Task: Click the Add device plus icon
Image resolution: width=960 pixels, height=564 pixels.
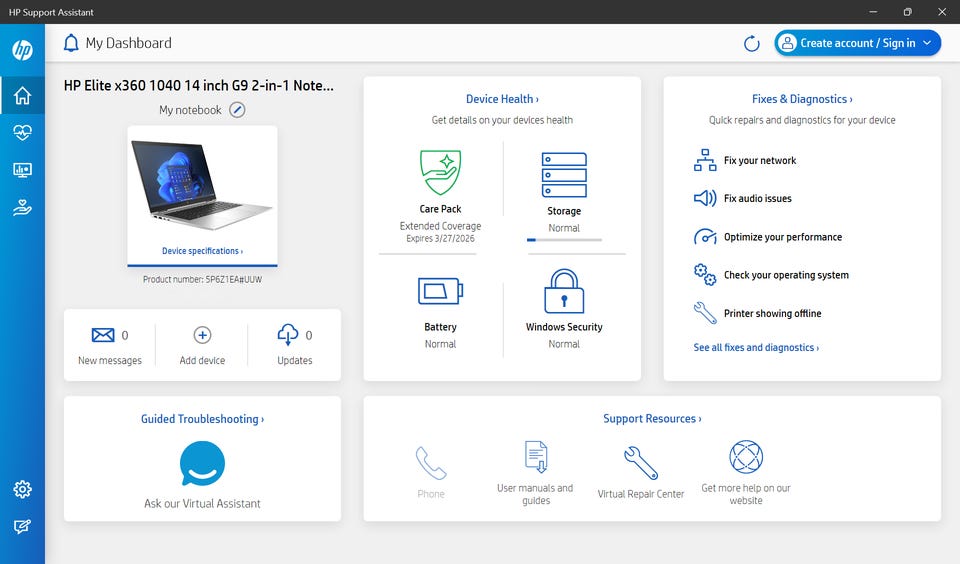Action: [x=202, y=335]
